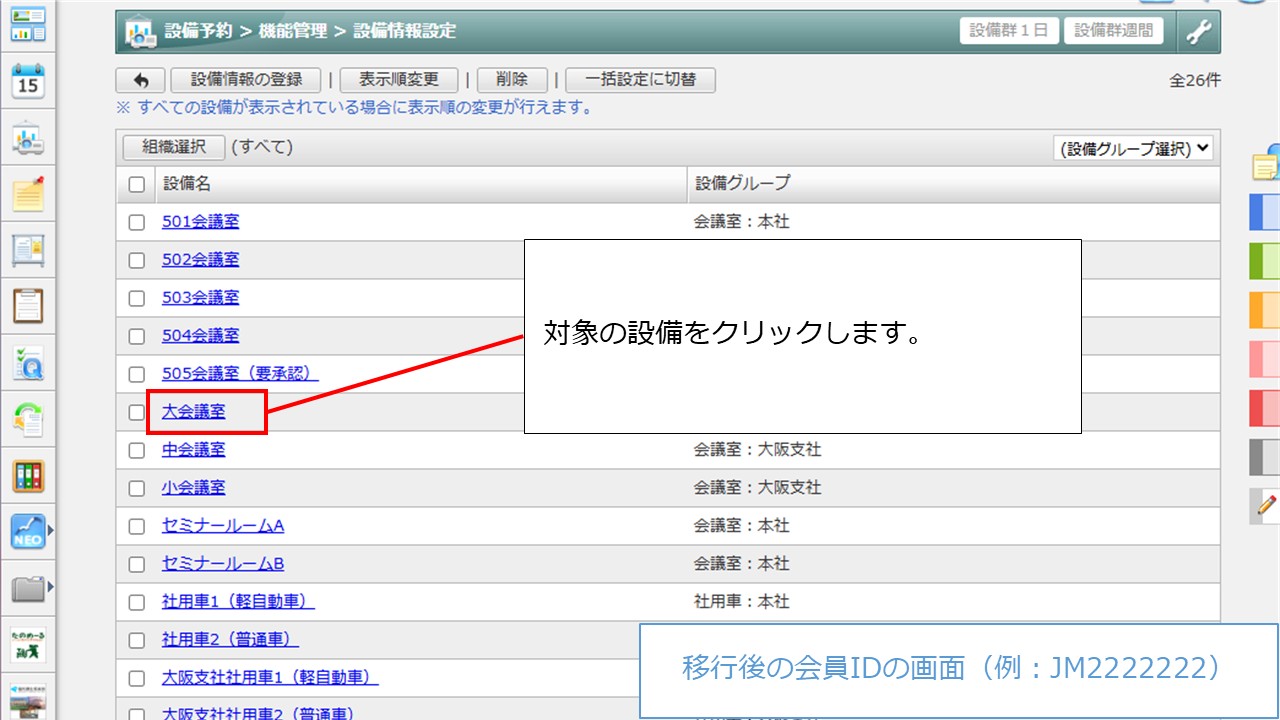Open the yellow sticky memo icon in sidebar

pyautogui.click(x=28, y=193)
